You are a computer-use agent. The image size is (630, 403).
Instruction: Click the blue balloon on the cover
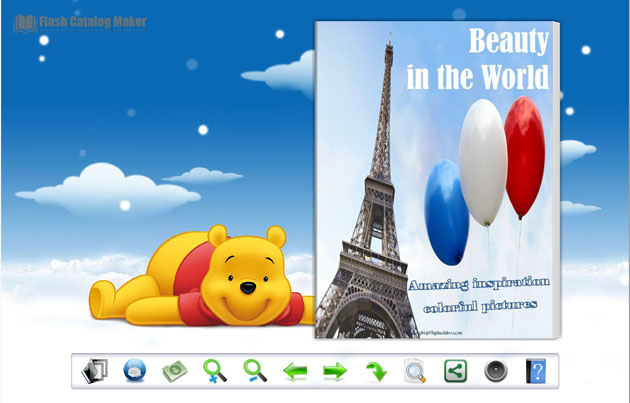coord(446,209)
